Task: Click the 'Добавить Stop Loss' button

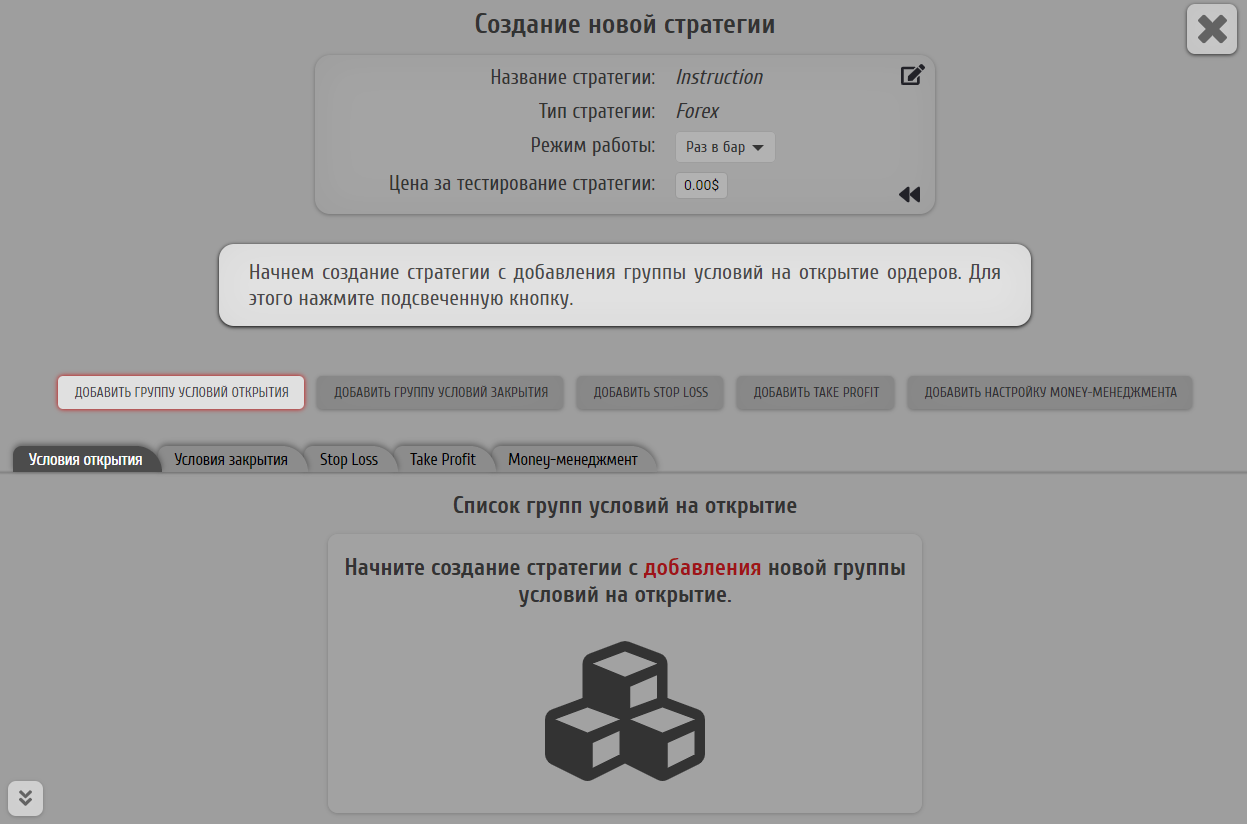Action: [650, 392]
